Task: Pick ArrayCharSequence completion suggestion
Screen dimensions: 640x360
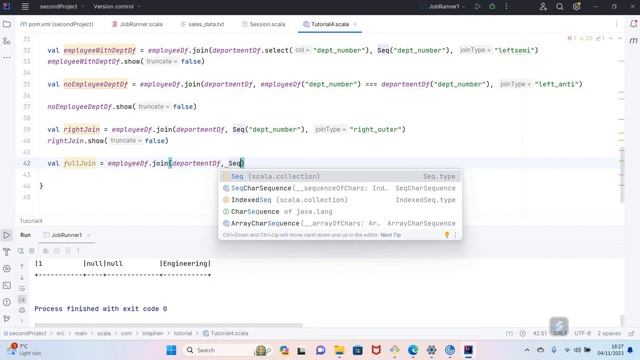Action: (x=340, y=223)
